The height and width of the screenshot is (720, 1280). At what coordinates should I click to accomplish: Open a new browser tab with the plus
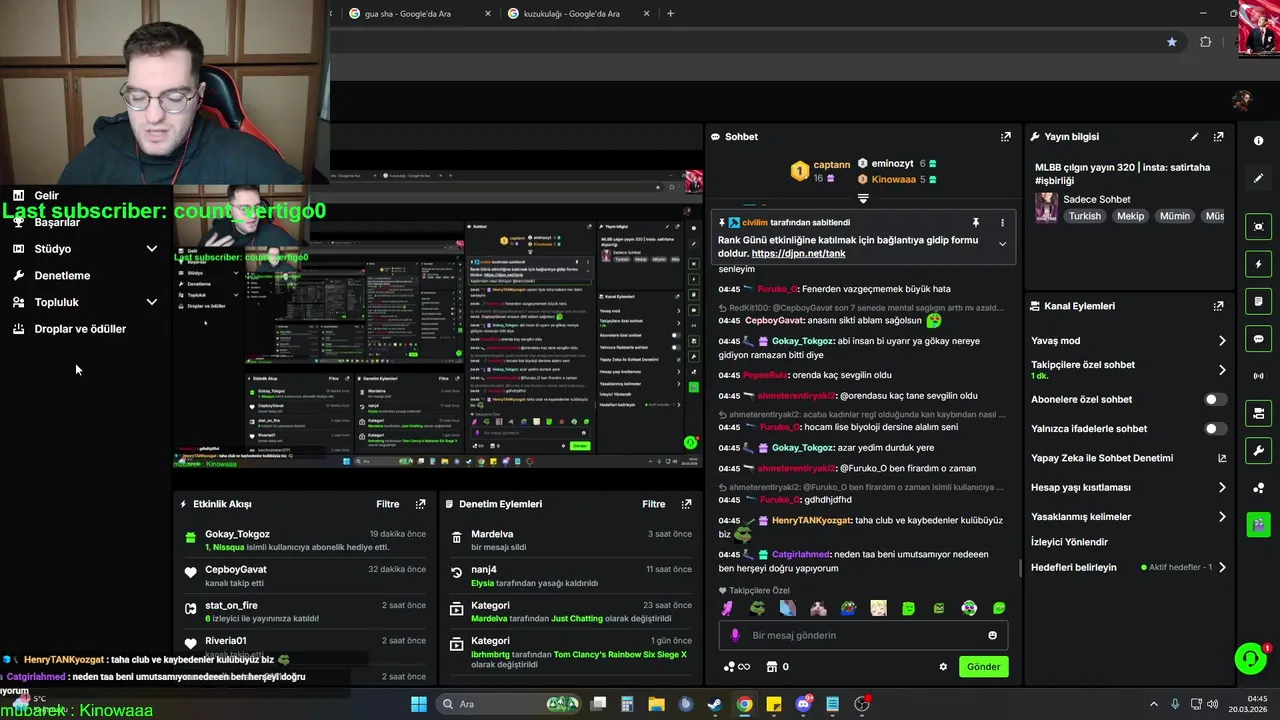pos(670,14)
